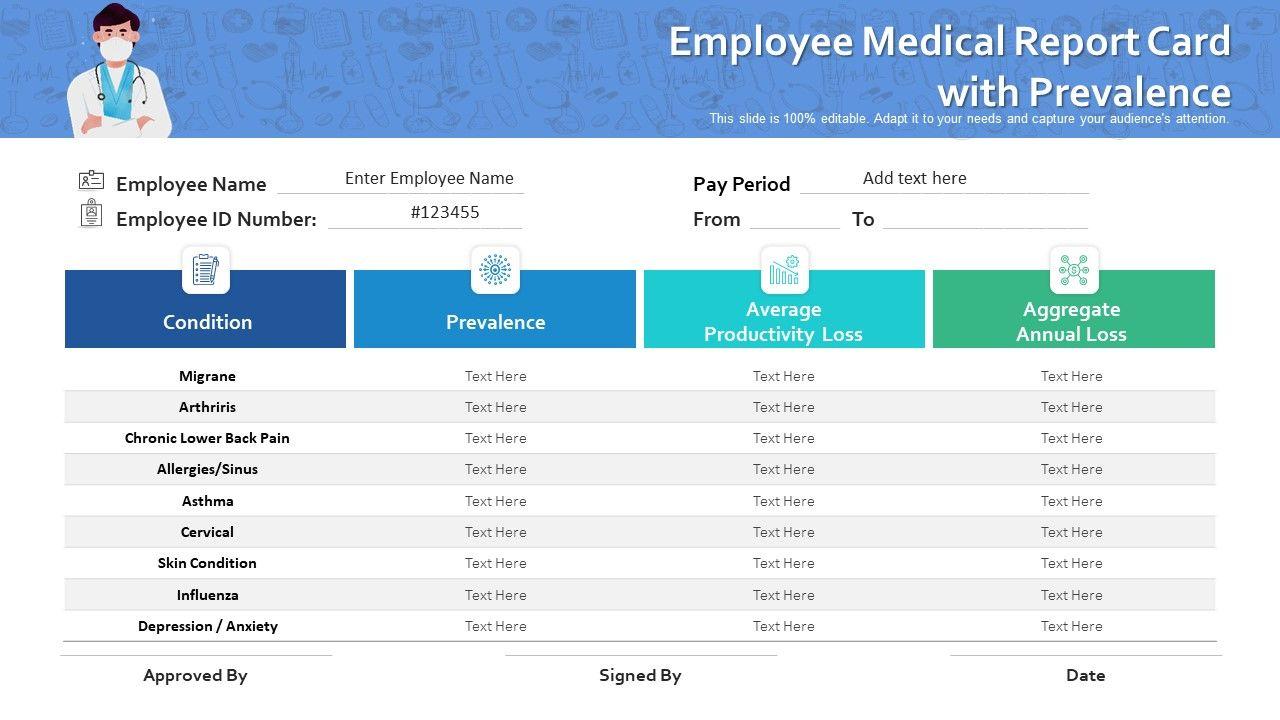Click the declining chart icon above Productivity Loss

[784, 270]
